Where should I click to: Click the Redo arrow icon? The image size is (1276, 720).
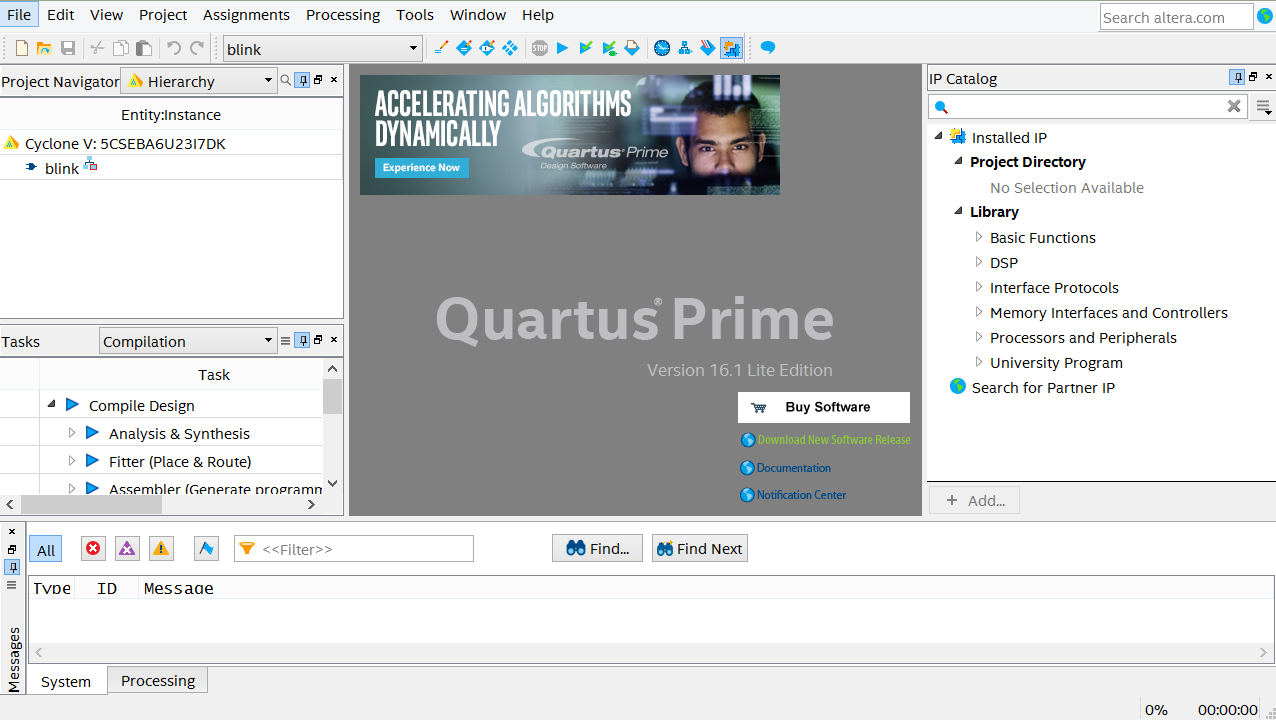pos(197,48)
